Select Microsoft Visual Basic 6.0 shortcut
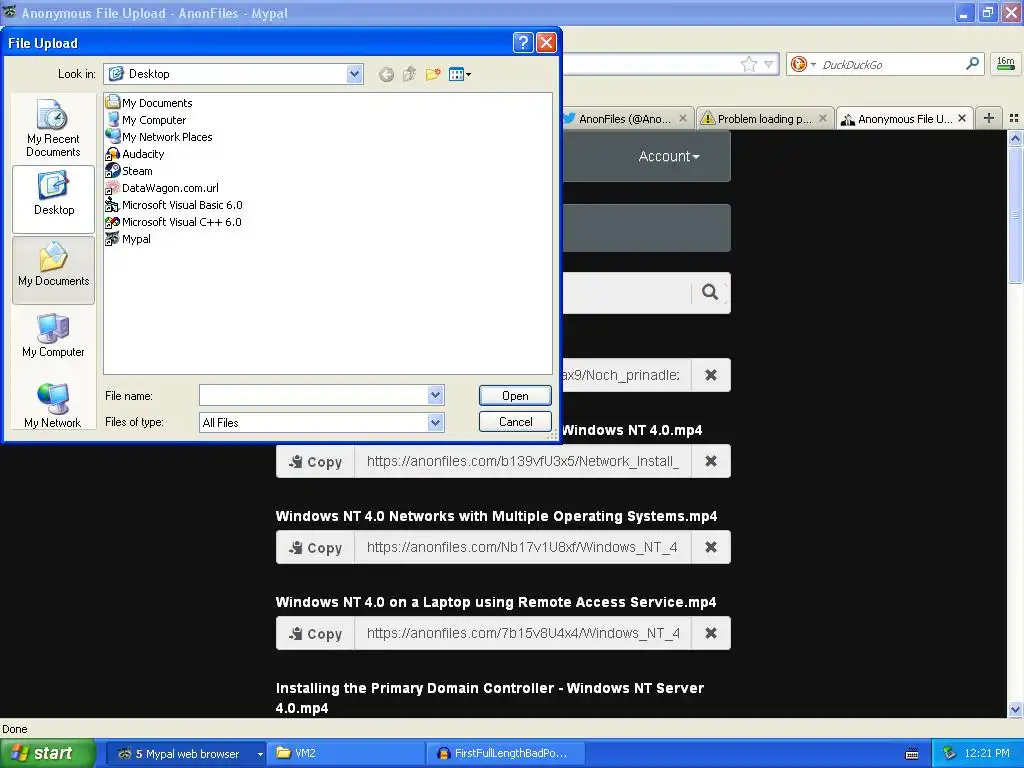This screenshot has height=768, width=1024. click(174, 204)
